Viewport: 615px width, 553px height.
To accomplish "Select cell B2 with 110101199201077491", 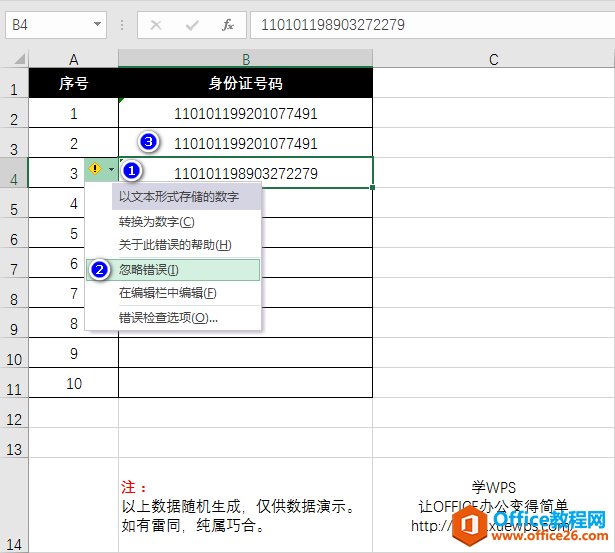I will point(246,113).
